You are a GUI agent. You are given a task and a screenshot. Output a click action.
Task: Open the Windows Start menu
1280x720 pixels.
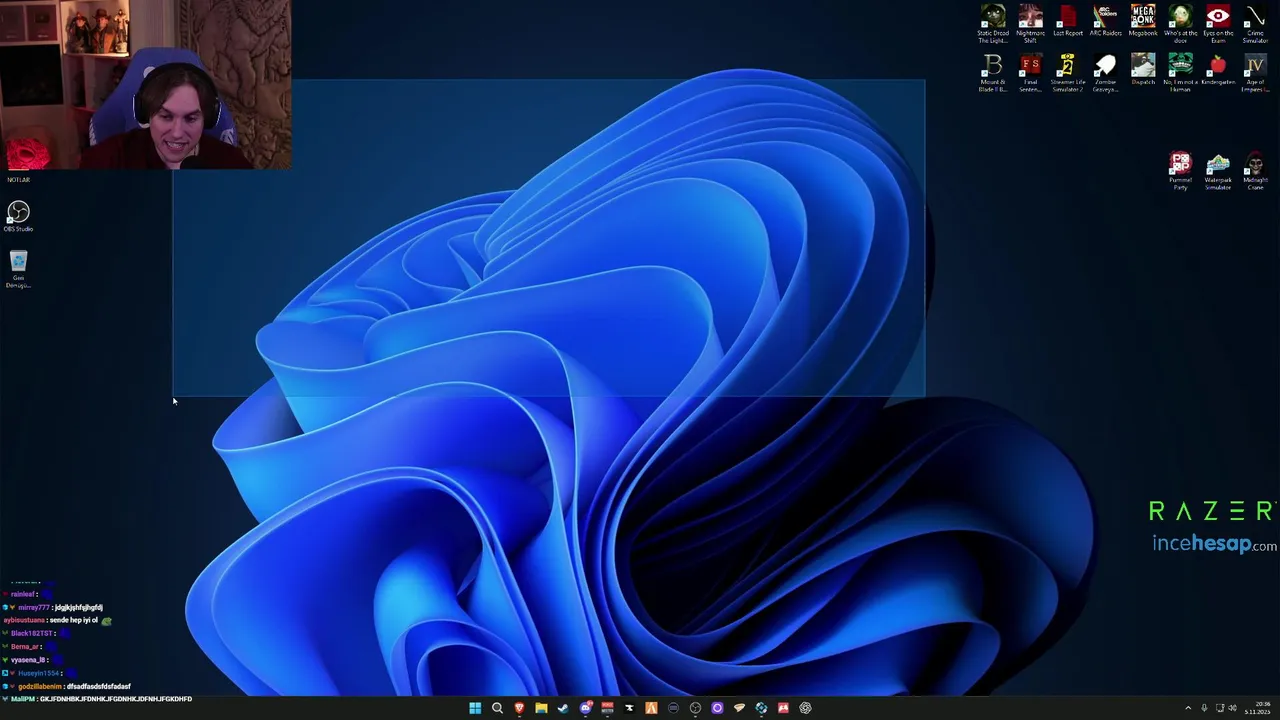pyautogui.click(x=475, y=708)
